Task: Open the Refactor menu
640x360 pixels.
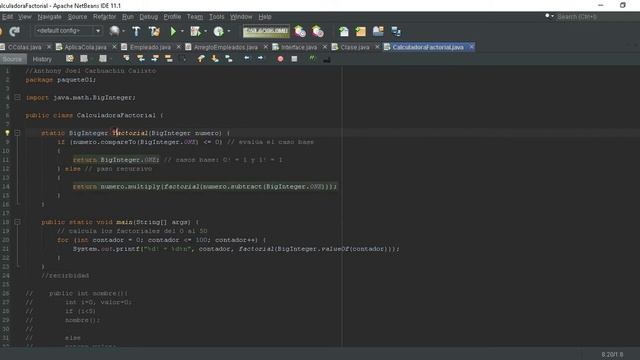Action: (104, 17)
